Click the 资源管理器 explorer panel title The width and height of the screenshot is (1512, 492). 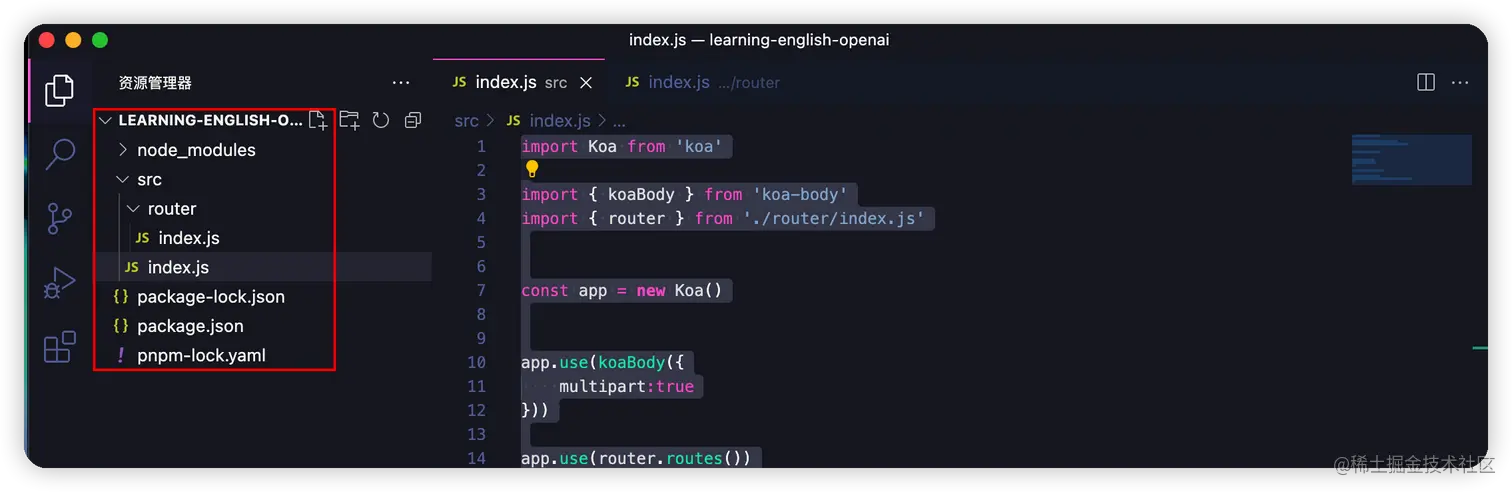[x=155, y=83]
